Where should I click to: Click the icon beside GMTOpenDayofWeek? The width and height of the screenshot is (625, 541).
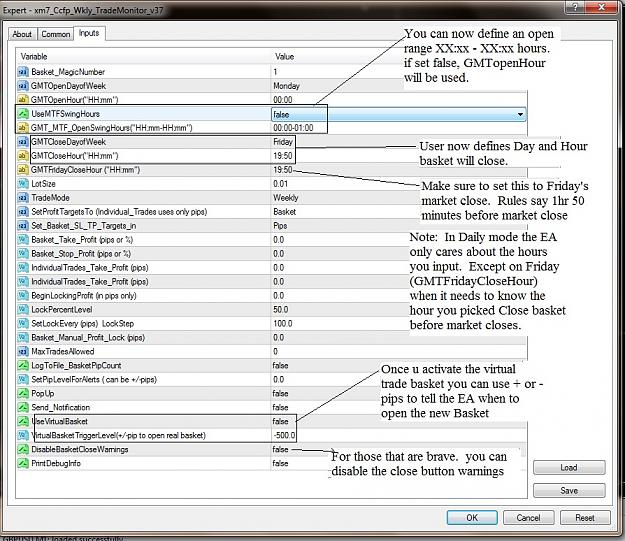[23, 86]
